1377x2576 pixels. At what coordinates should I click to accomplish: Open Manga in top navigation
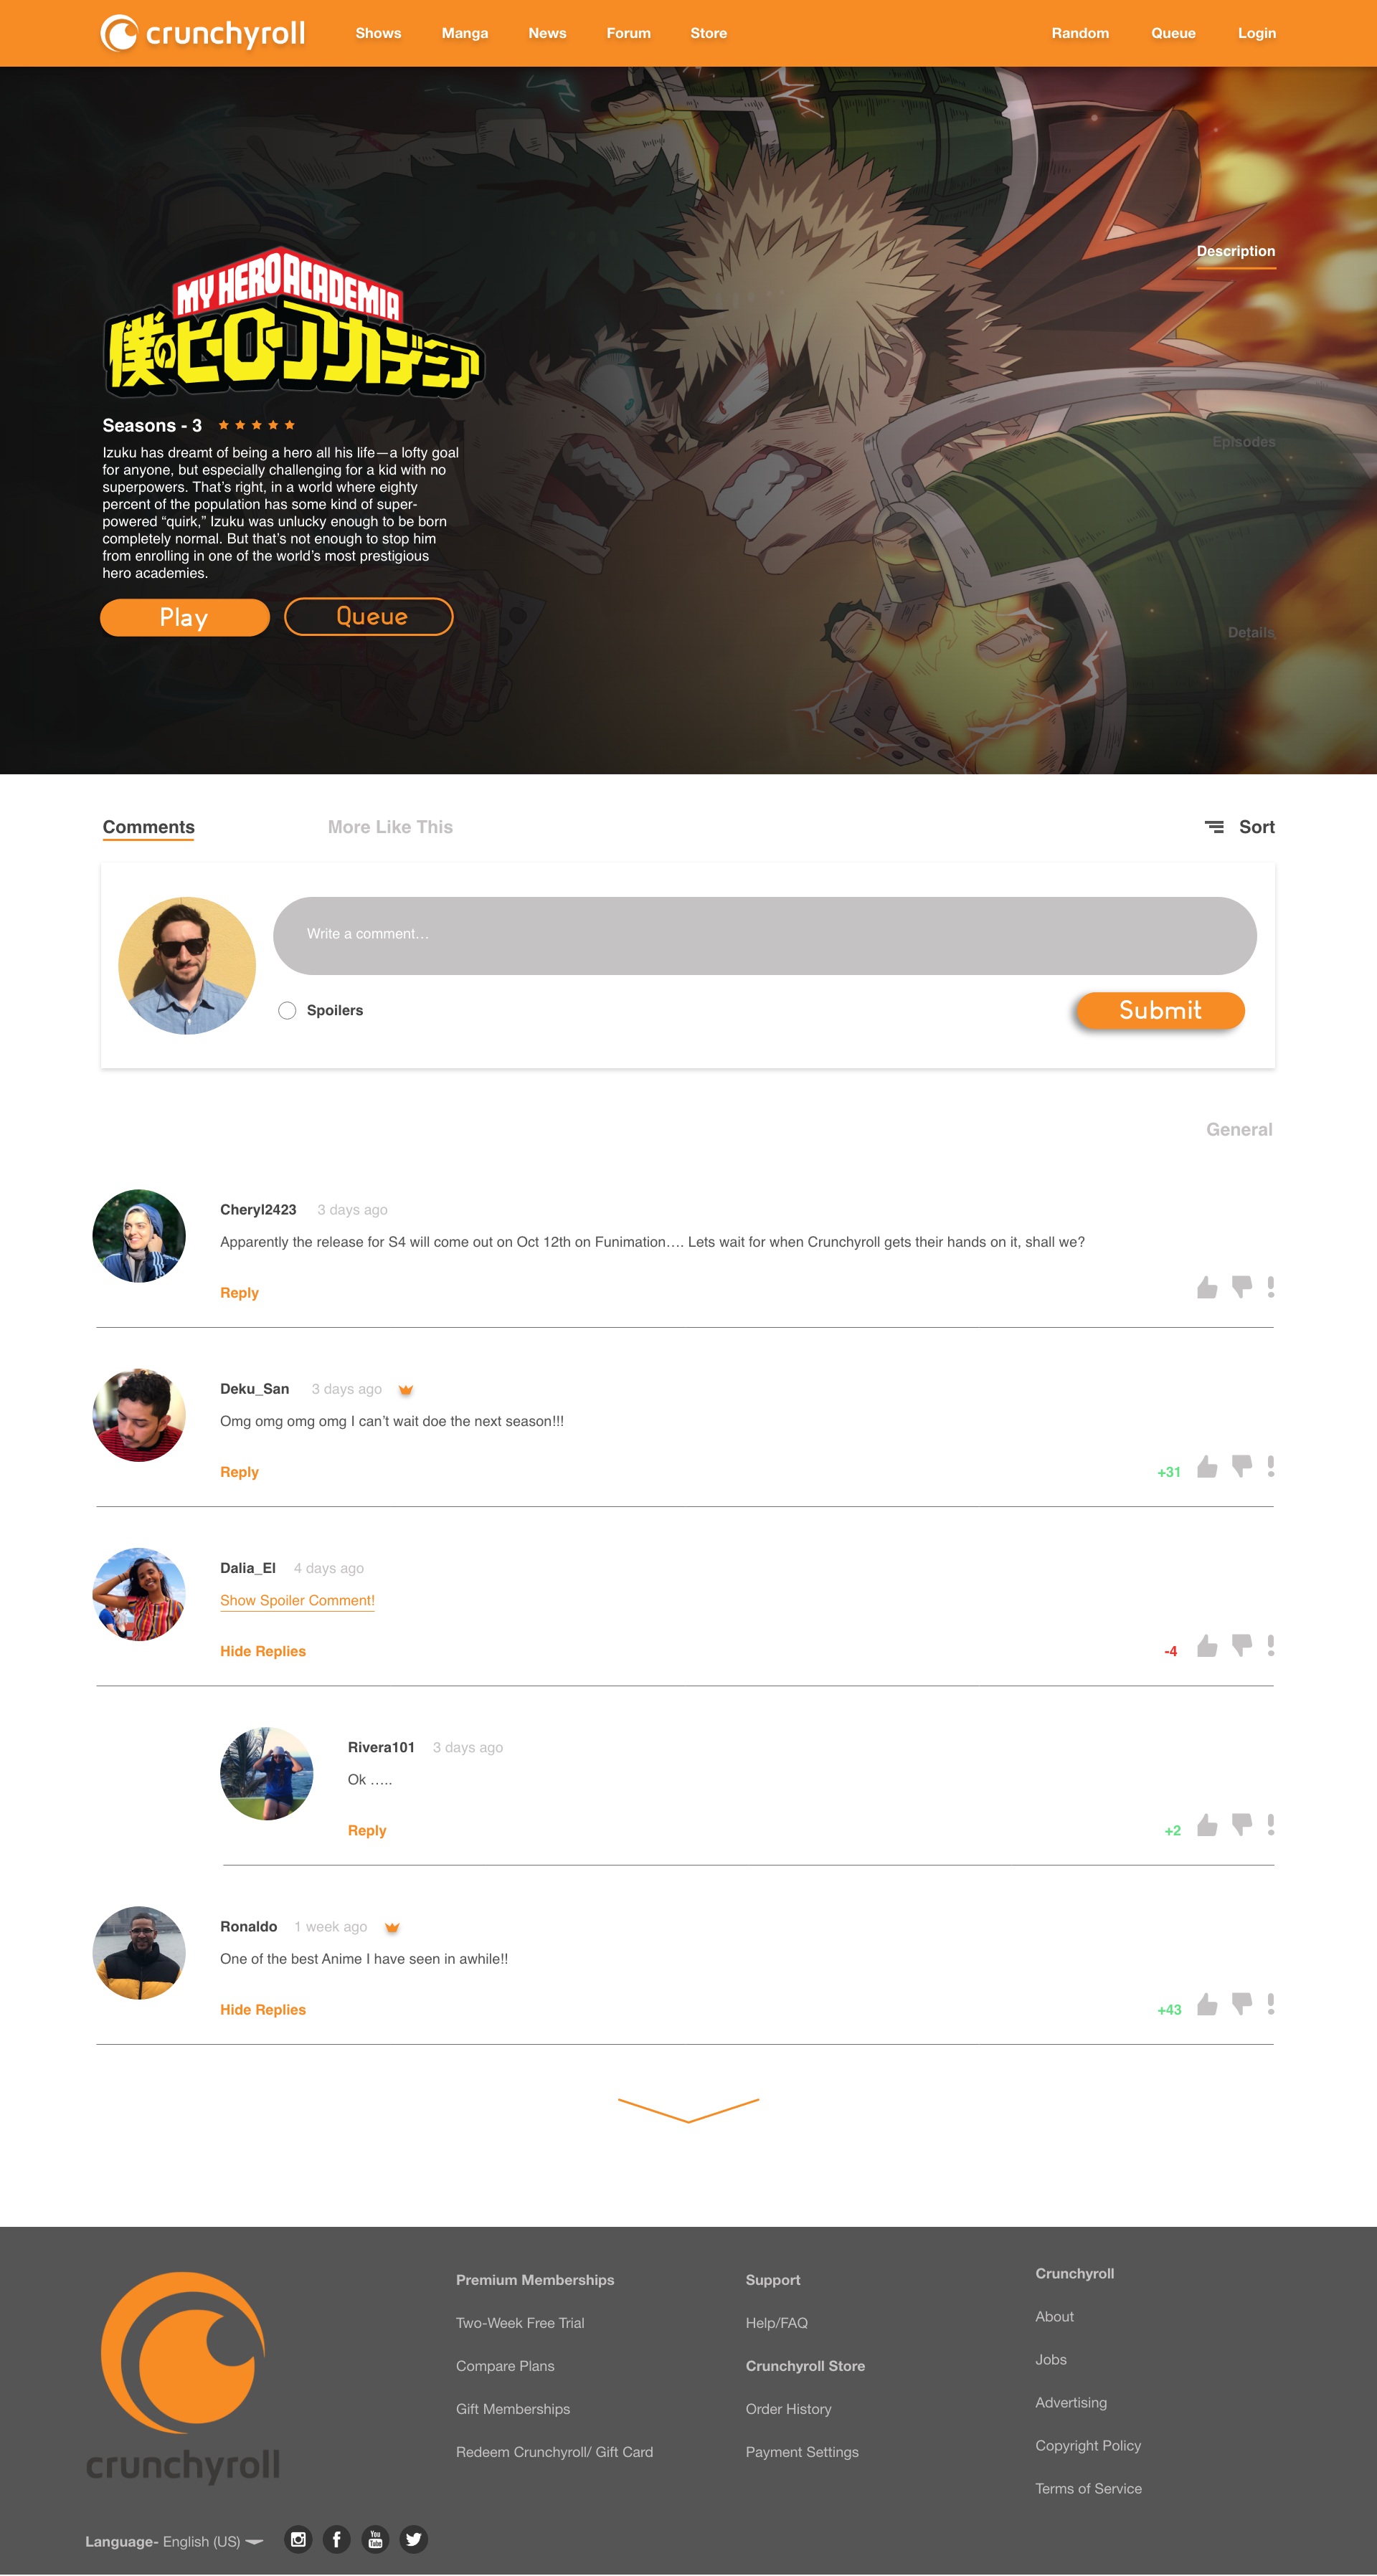click(x=465, y=33)
